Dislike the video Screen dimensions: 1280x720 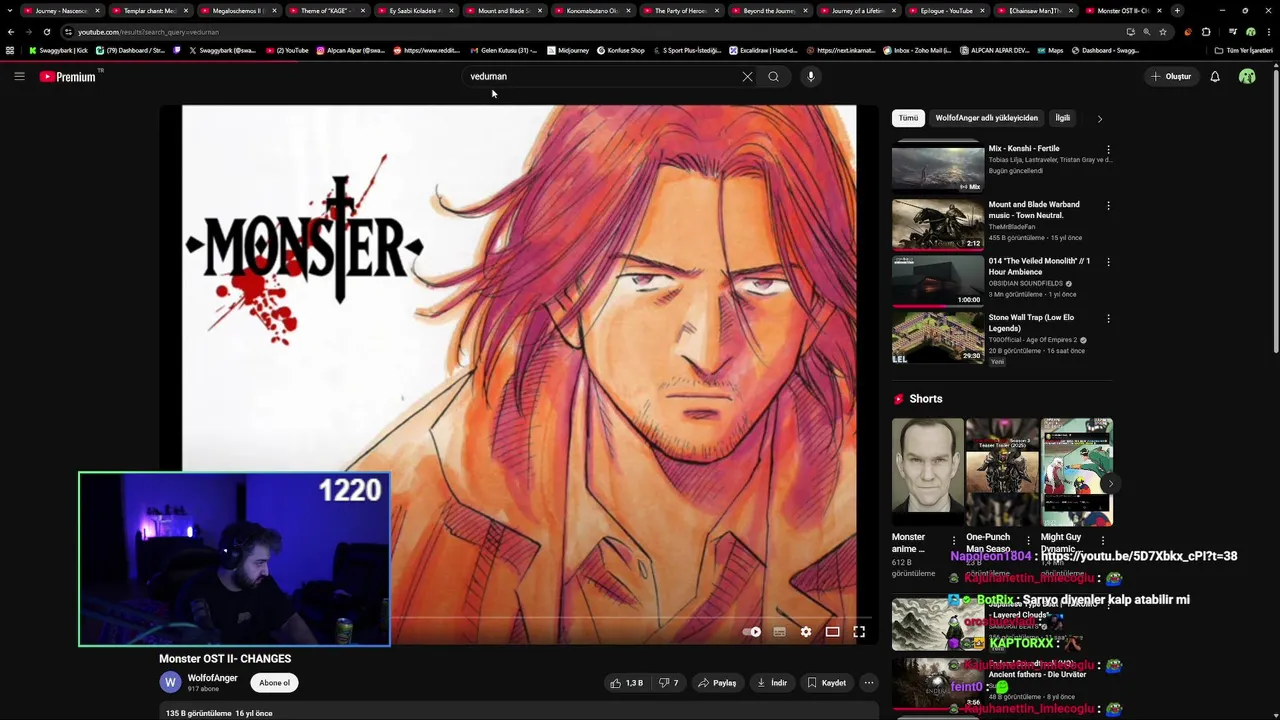click(668, 683)
